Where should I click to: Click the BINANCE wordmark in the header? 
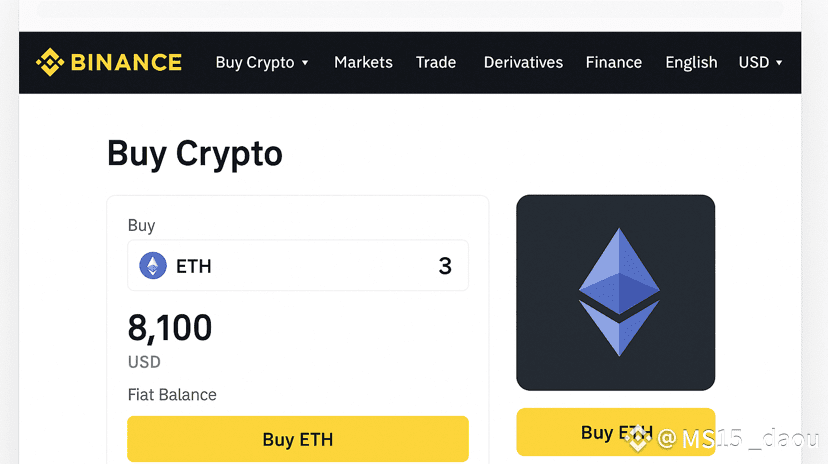pos(126,62)
